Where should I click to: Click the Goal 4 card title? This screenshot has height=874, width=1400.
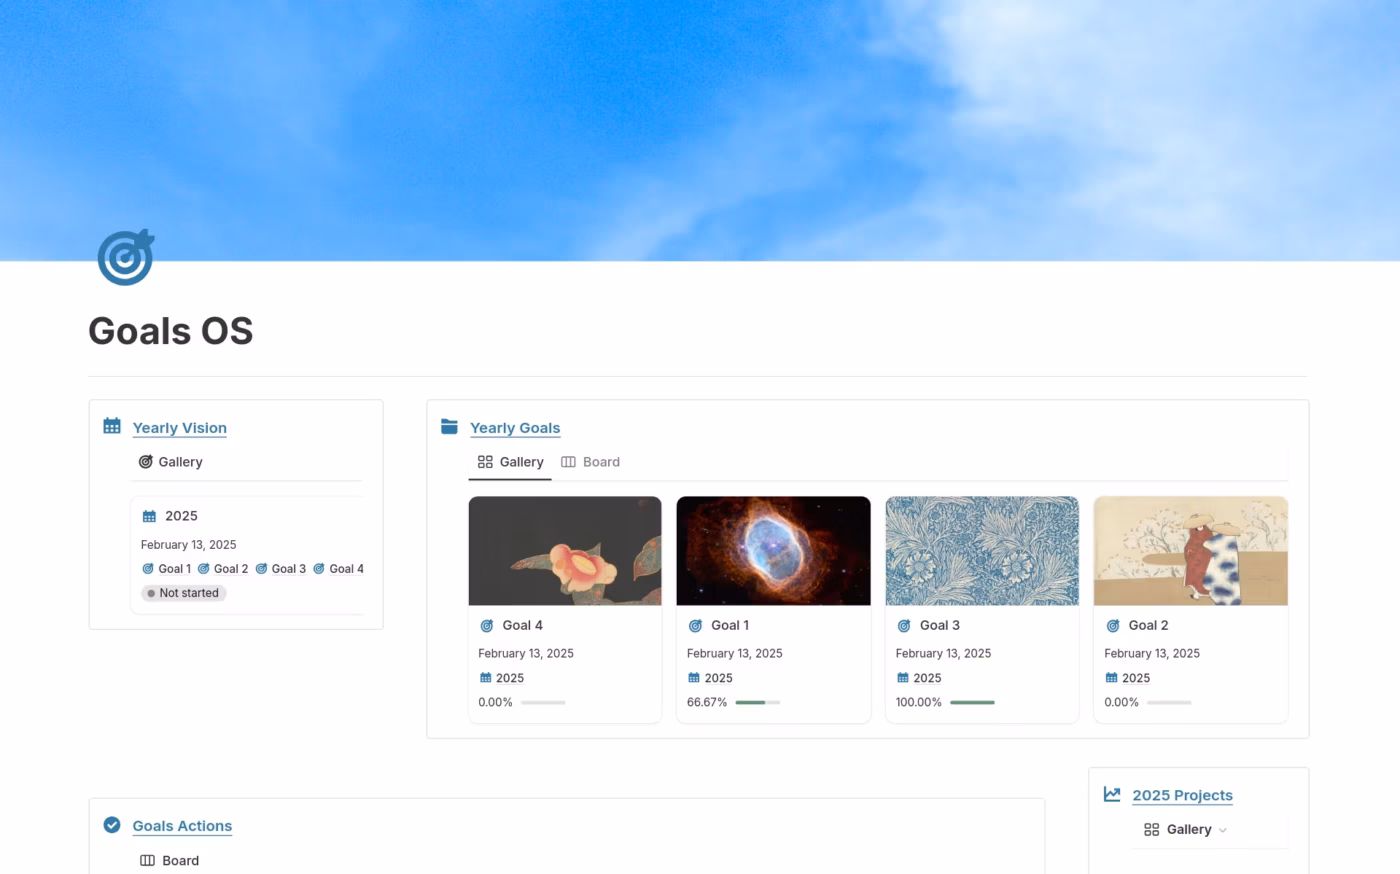click(522, 625)
